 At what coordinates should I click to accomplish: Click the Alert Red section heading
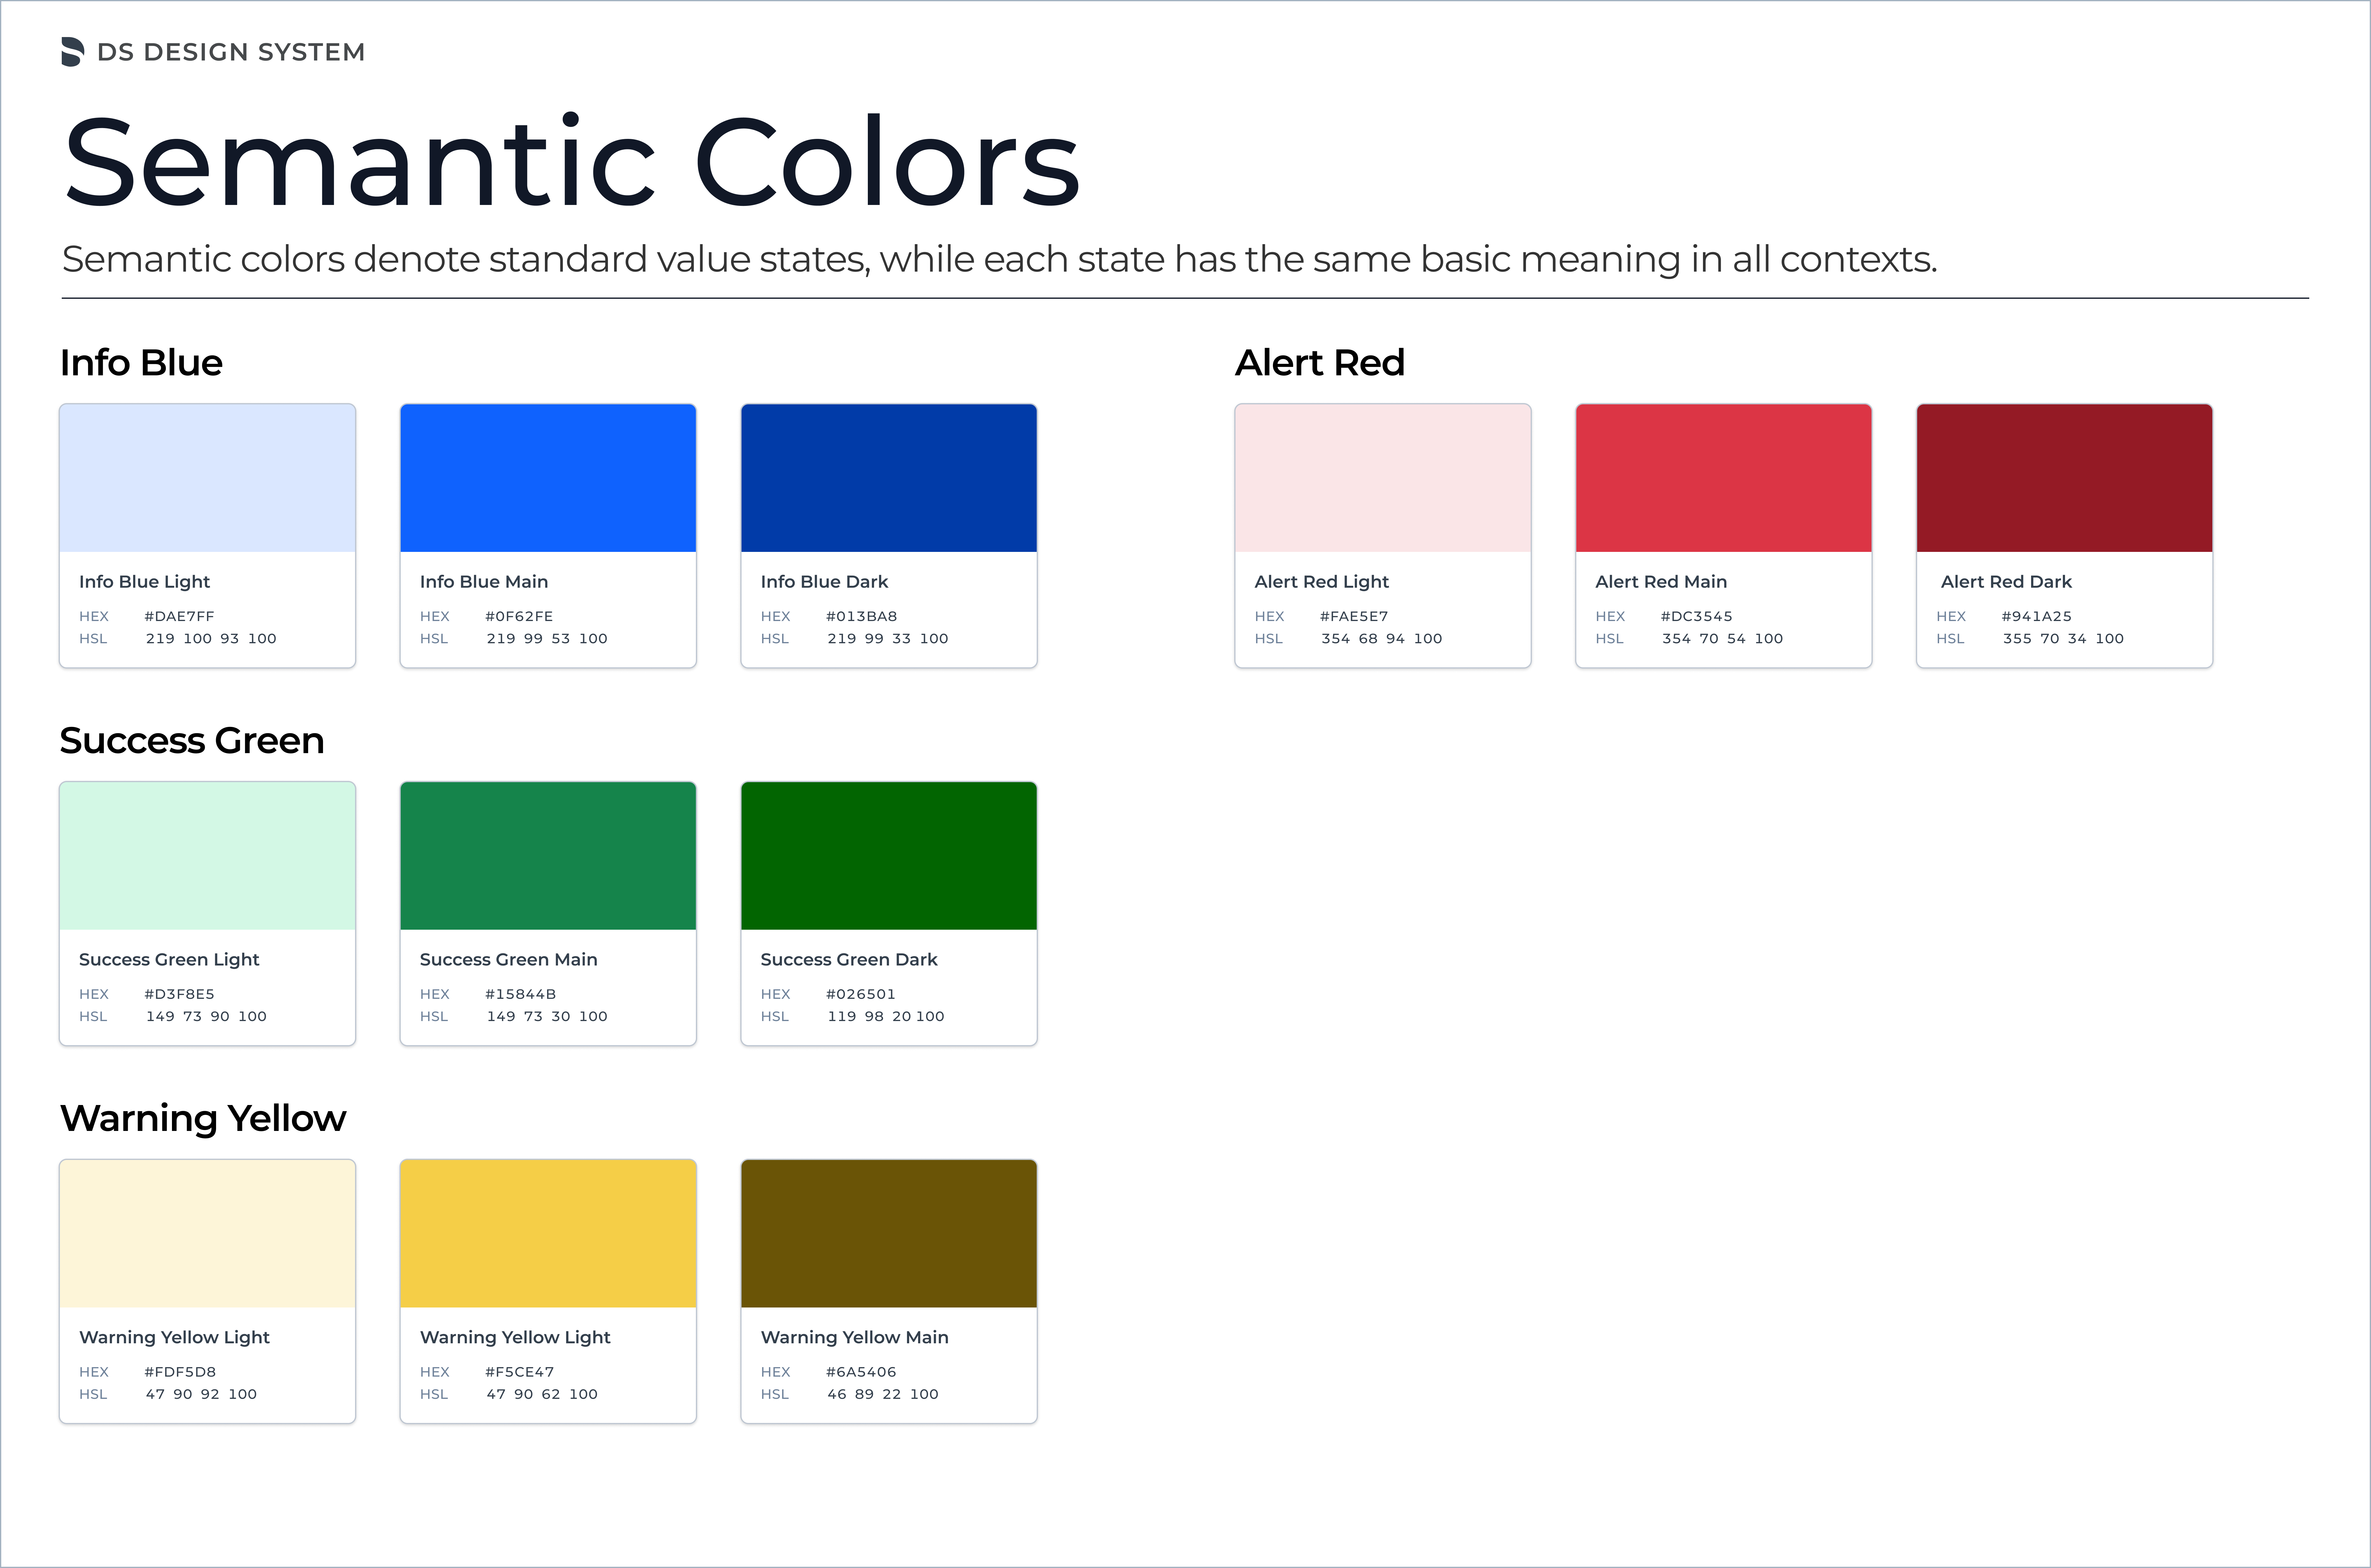pyautogui.click(x=1320, y=363)
